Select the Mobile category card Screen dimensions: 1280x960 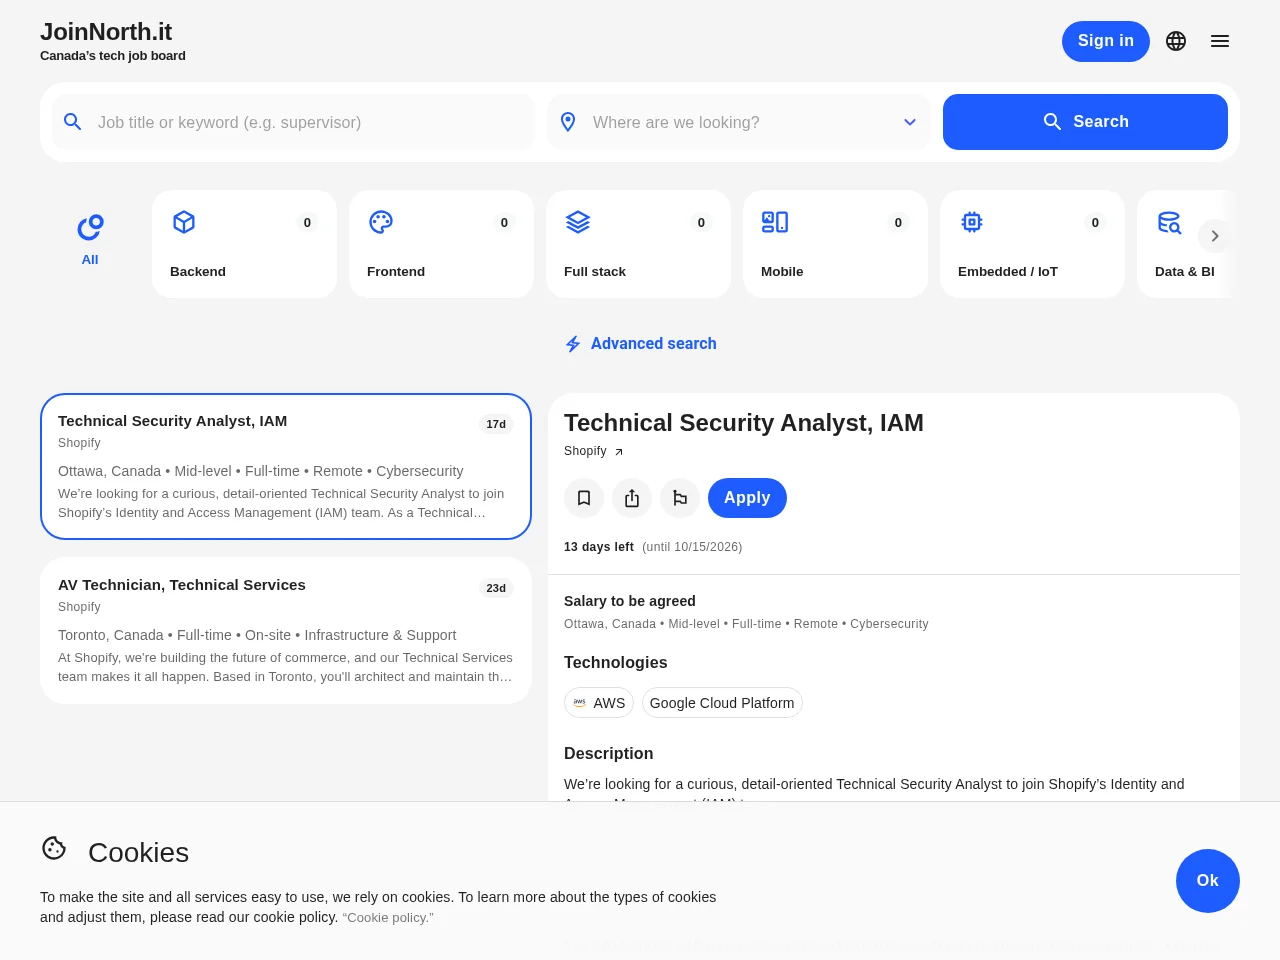pos(835,244)
